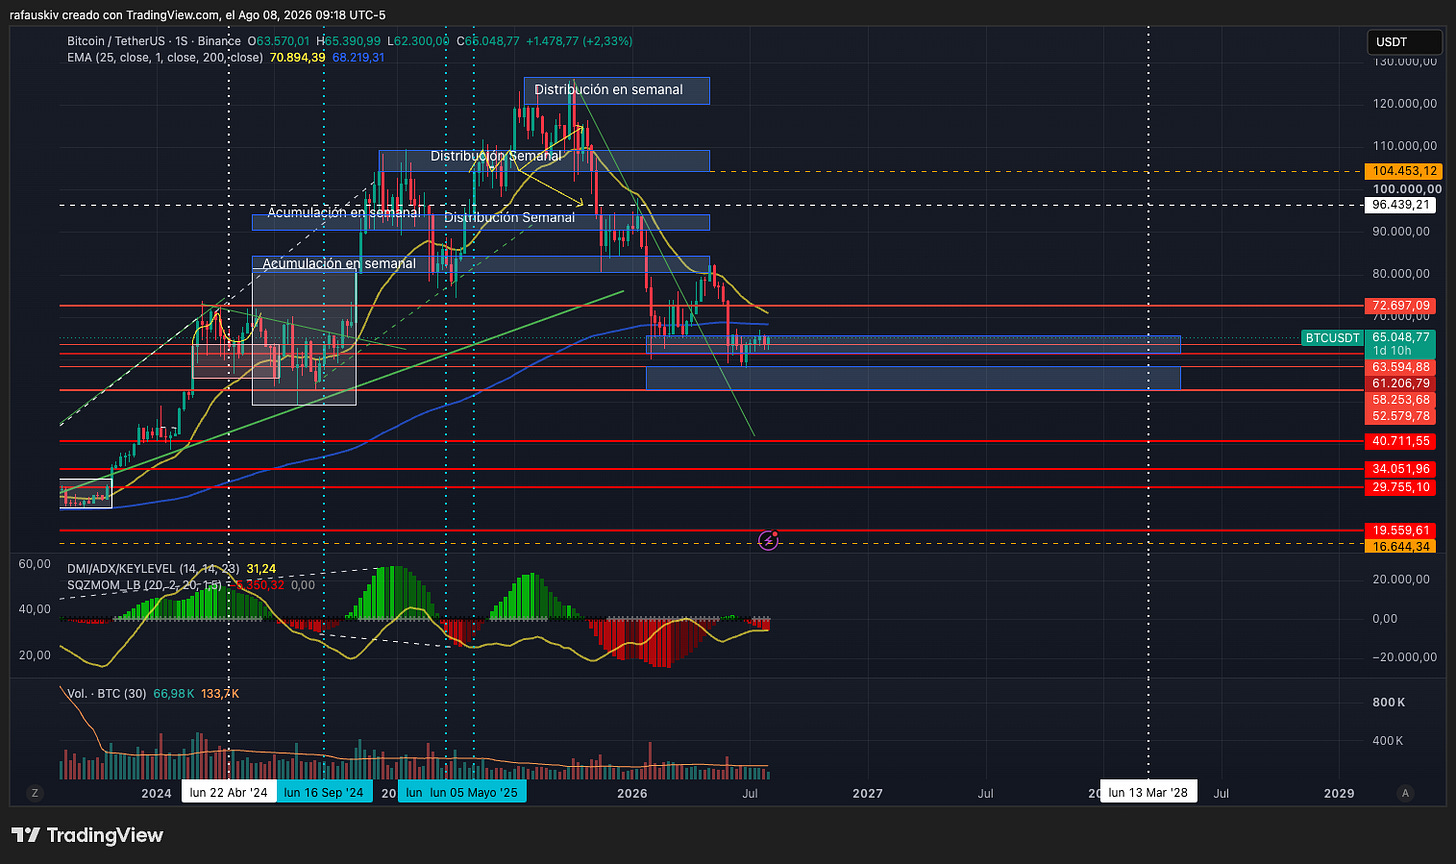This screenshot has height=864, width=1456.
Task: Click the 100.000,00 price axis label
Action: pyautogui.click(x=1406, y=188)
